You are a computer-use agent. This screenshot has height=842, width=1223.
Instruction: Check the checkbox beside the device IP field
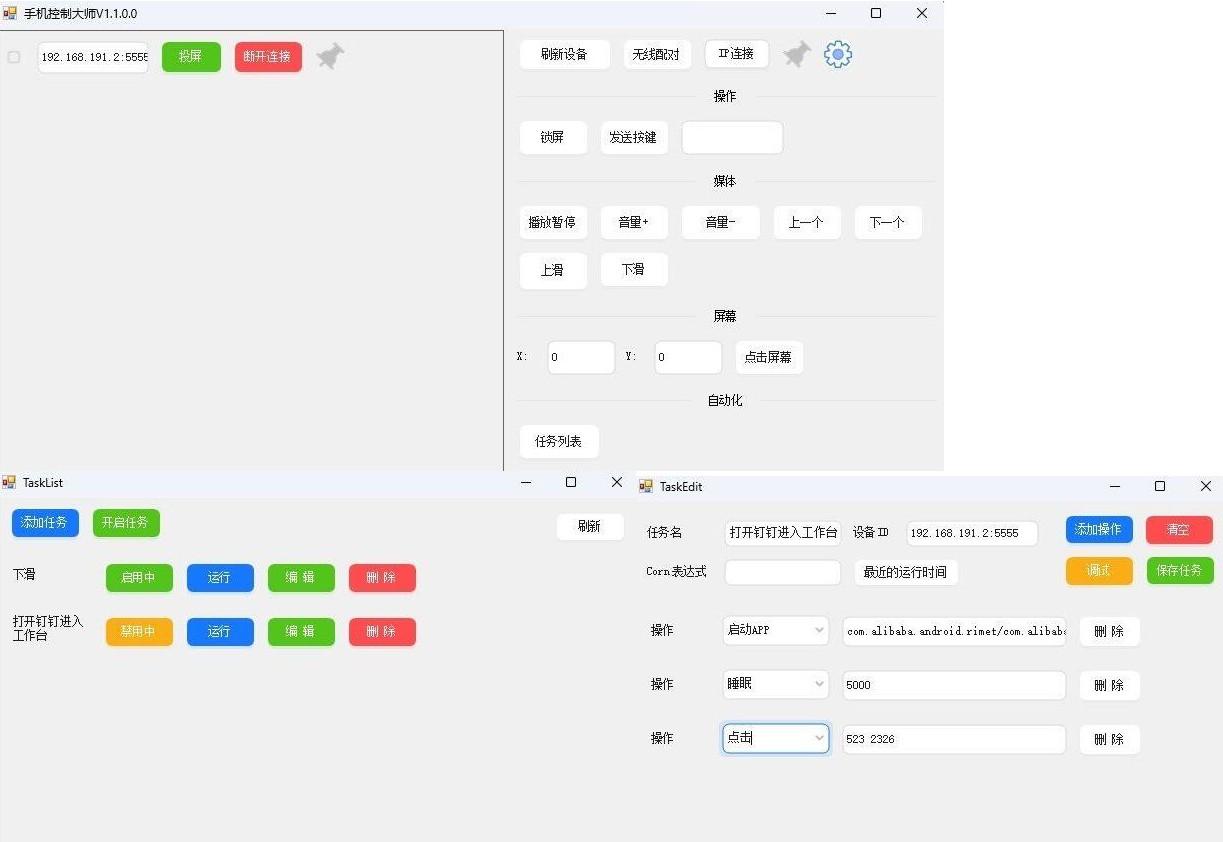pyautogui.click(x=14, y=57)
